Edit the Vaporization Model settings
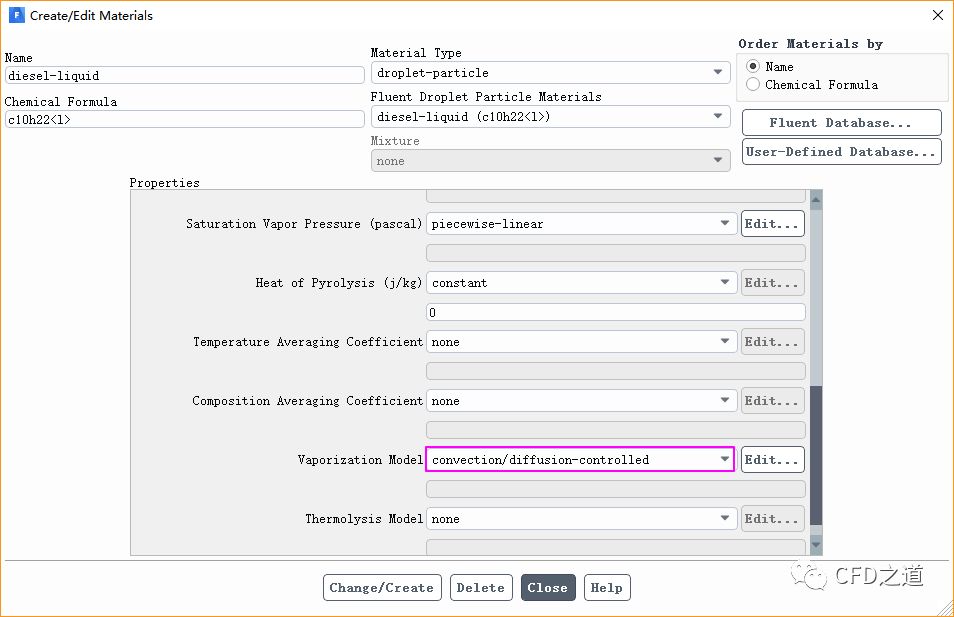 (x=772, y=460)
